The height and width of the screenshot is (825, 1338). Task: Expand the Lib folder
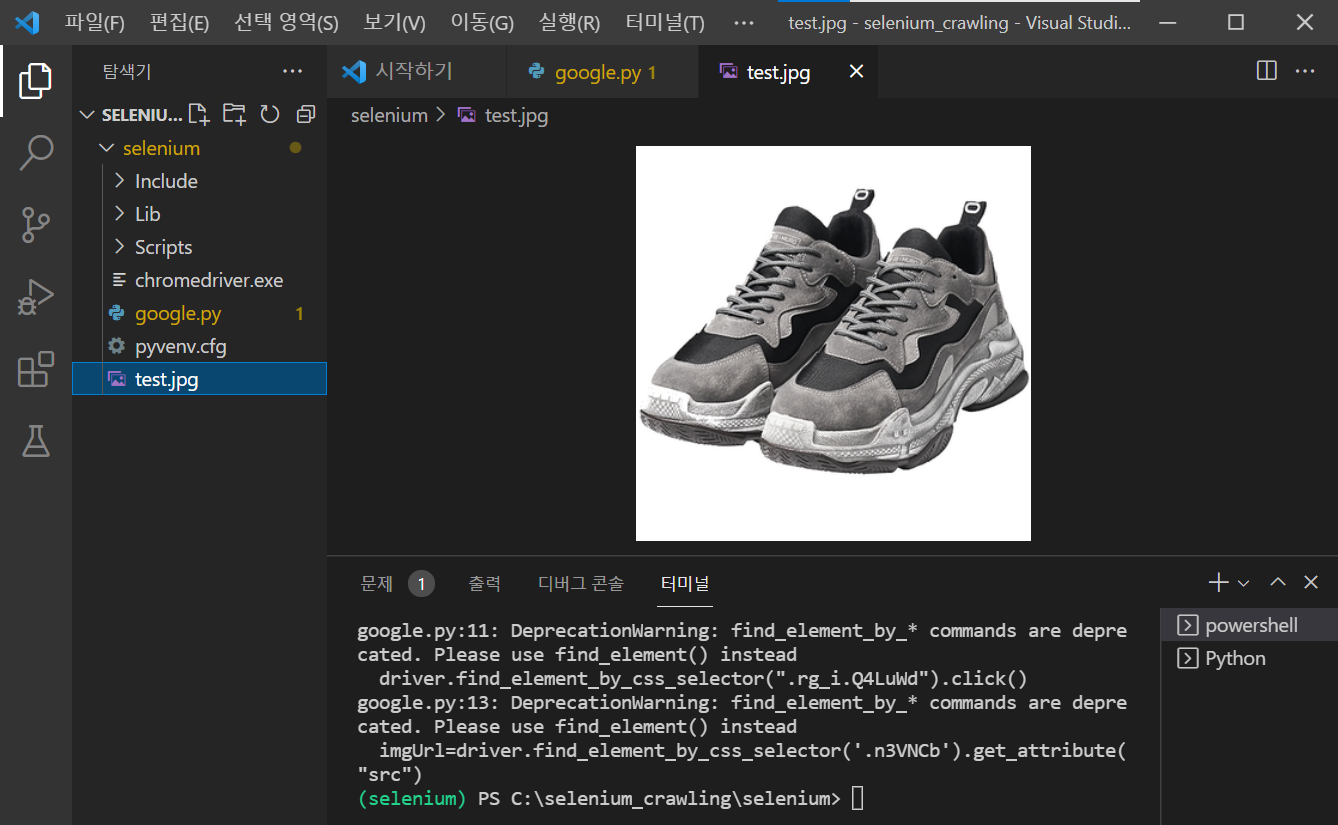pos(199,214)
